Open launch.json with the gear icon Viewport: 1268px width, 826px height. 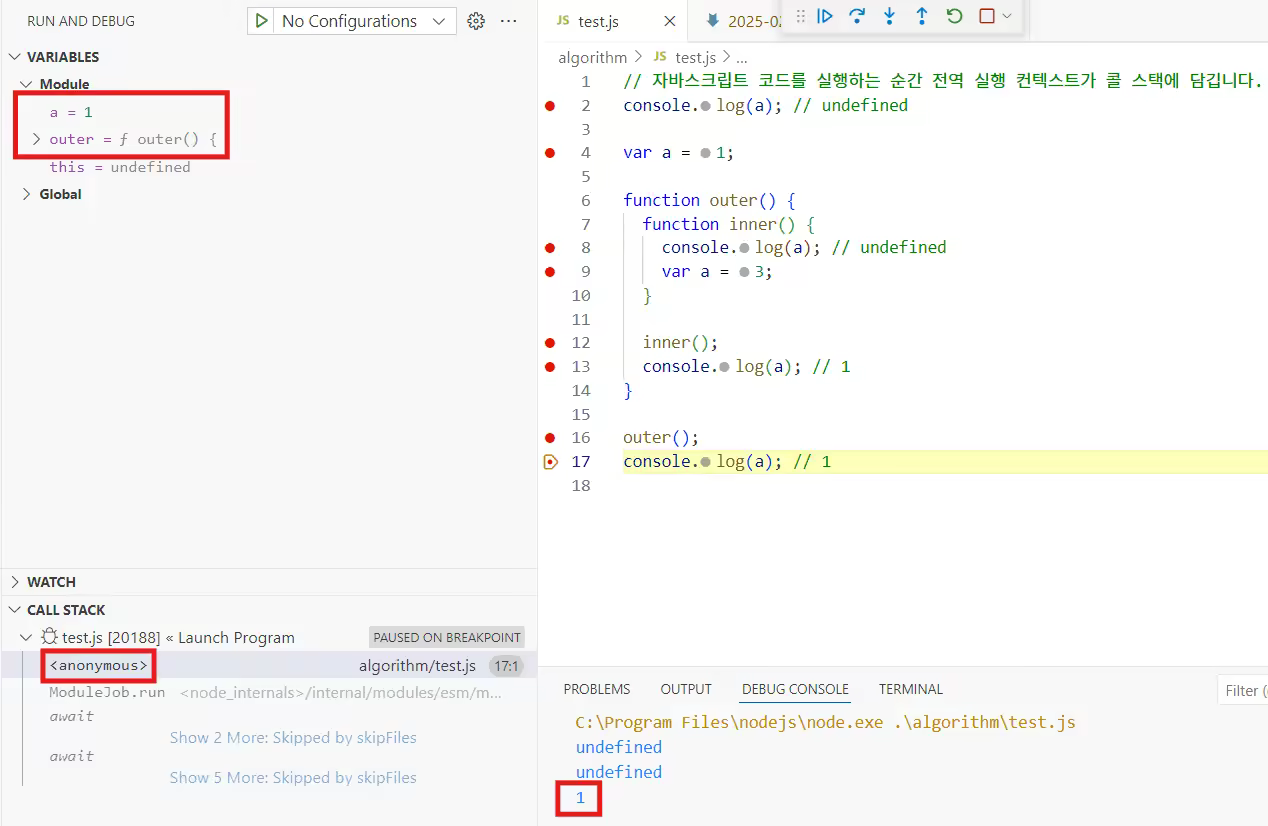click(476, 21)
